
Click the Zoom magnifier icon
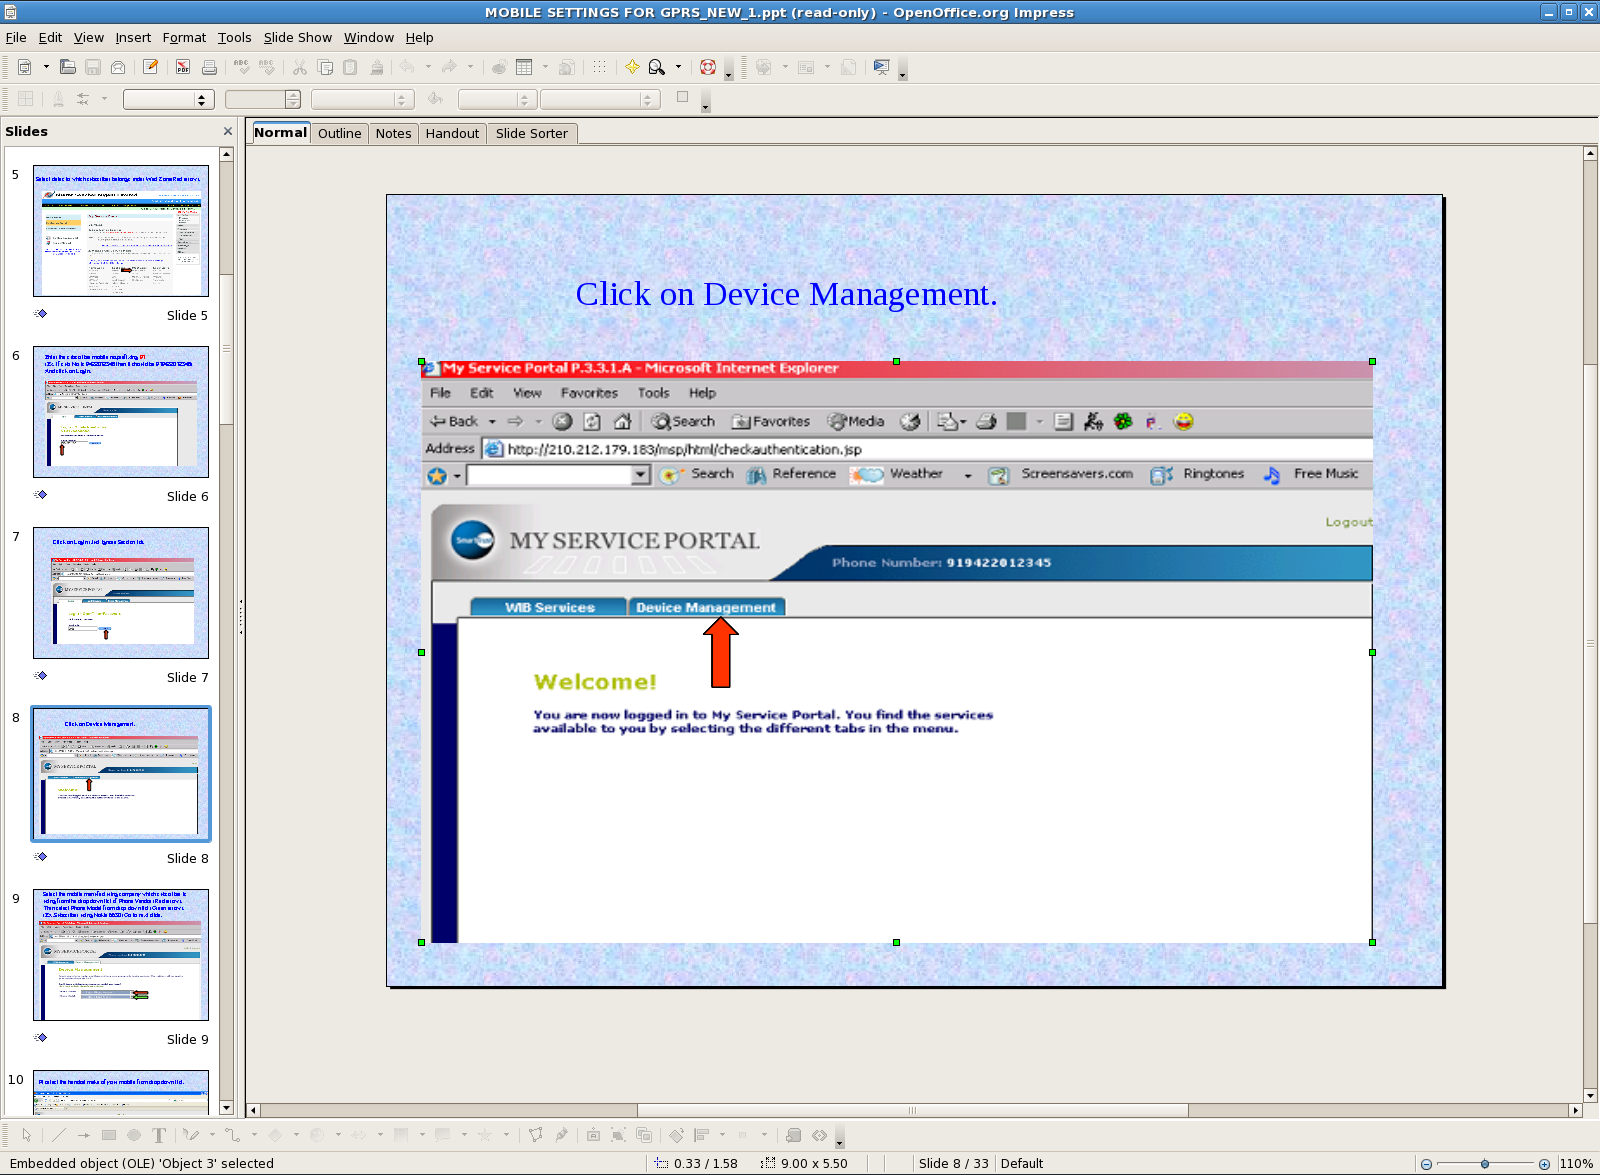657,67
